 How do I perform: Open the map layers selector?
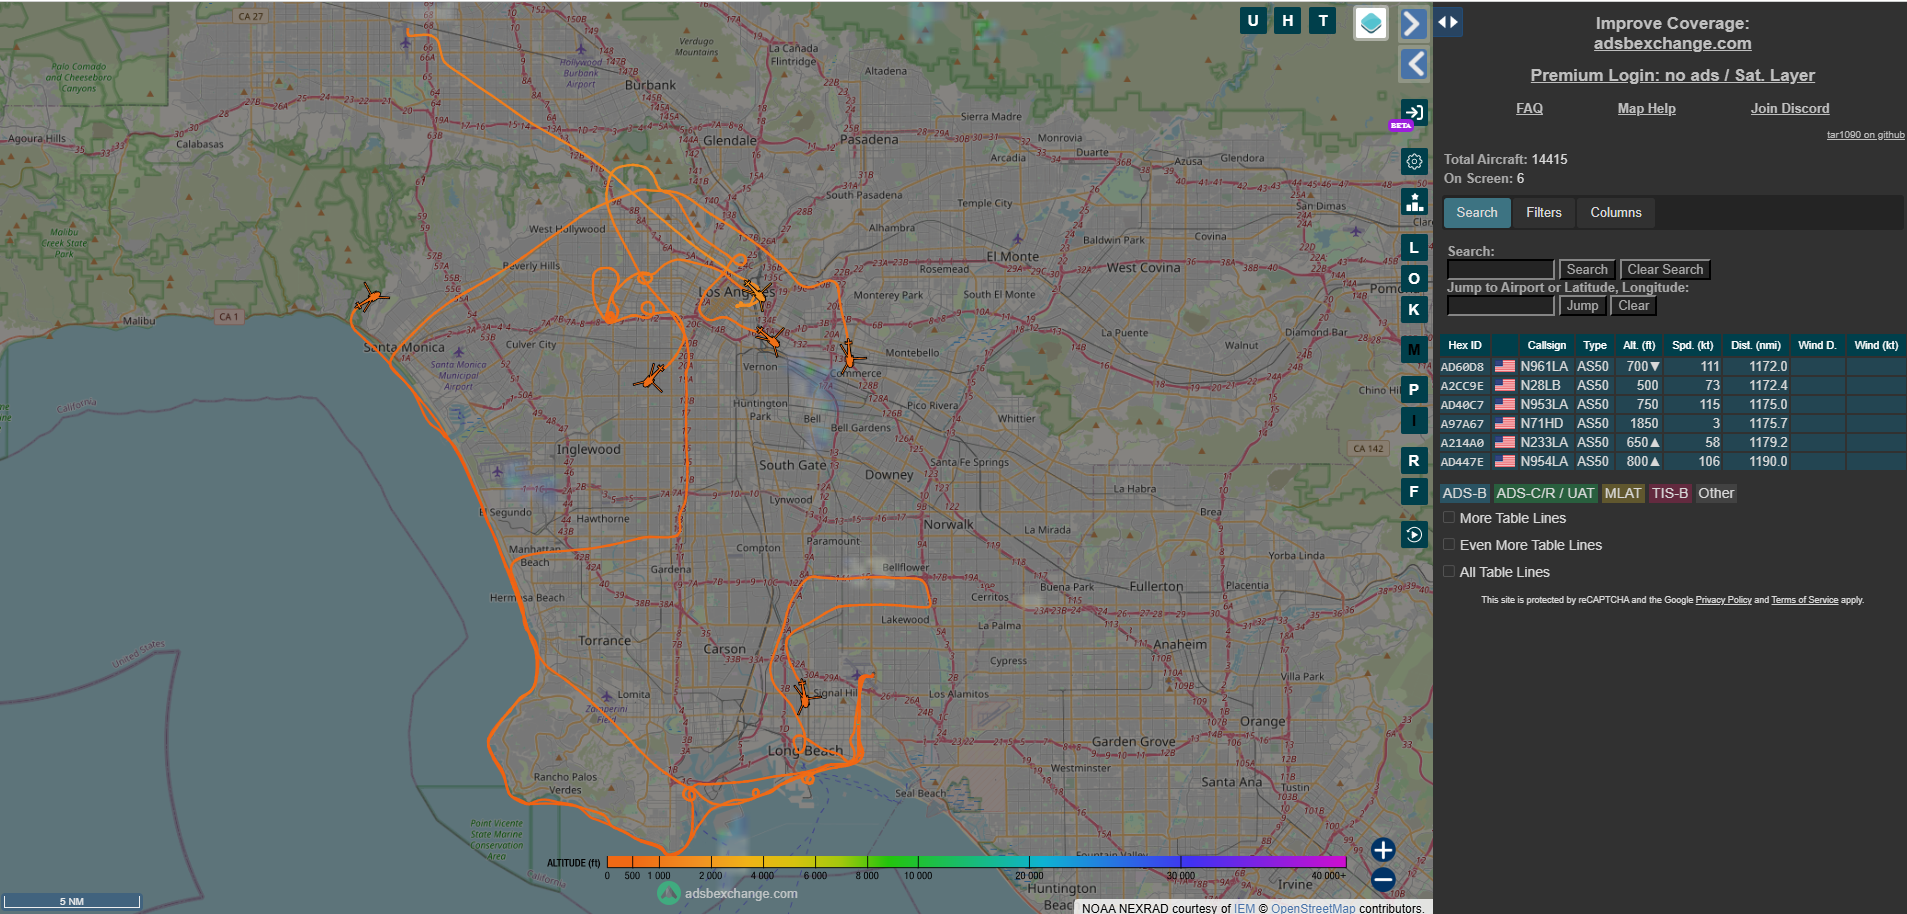1370,23
